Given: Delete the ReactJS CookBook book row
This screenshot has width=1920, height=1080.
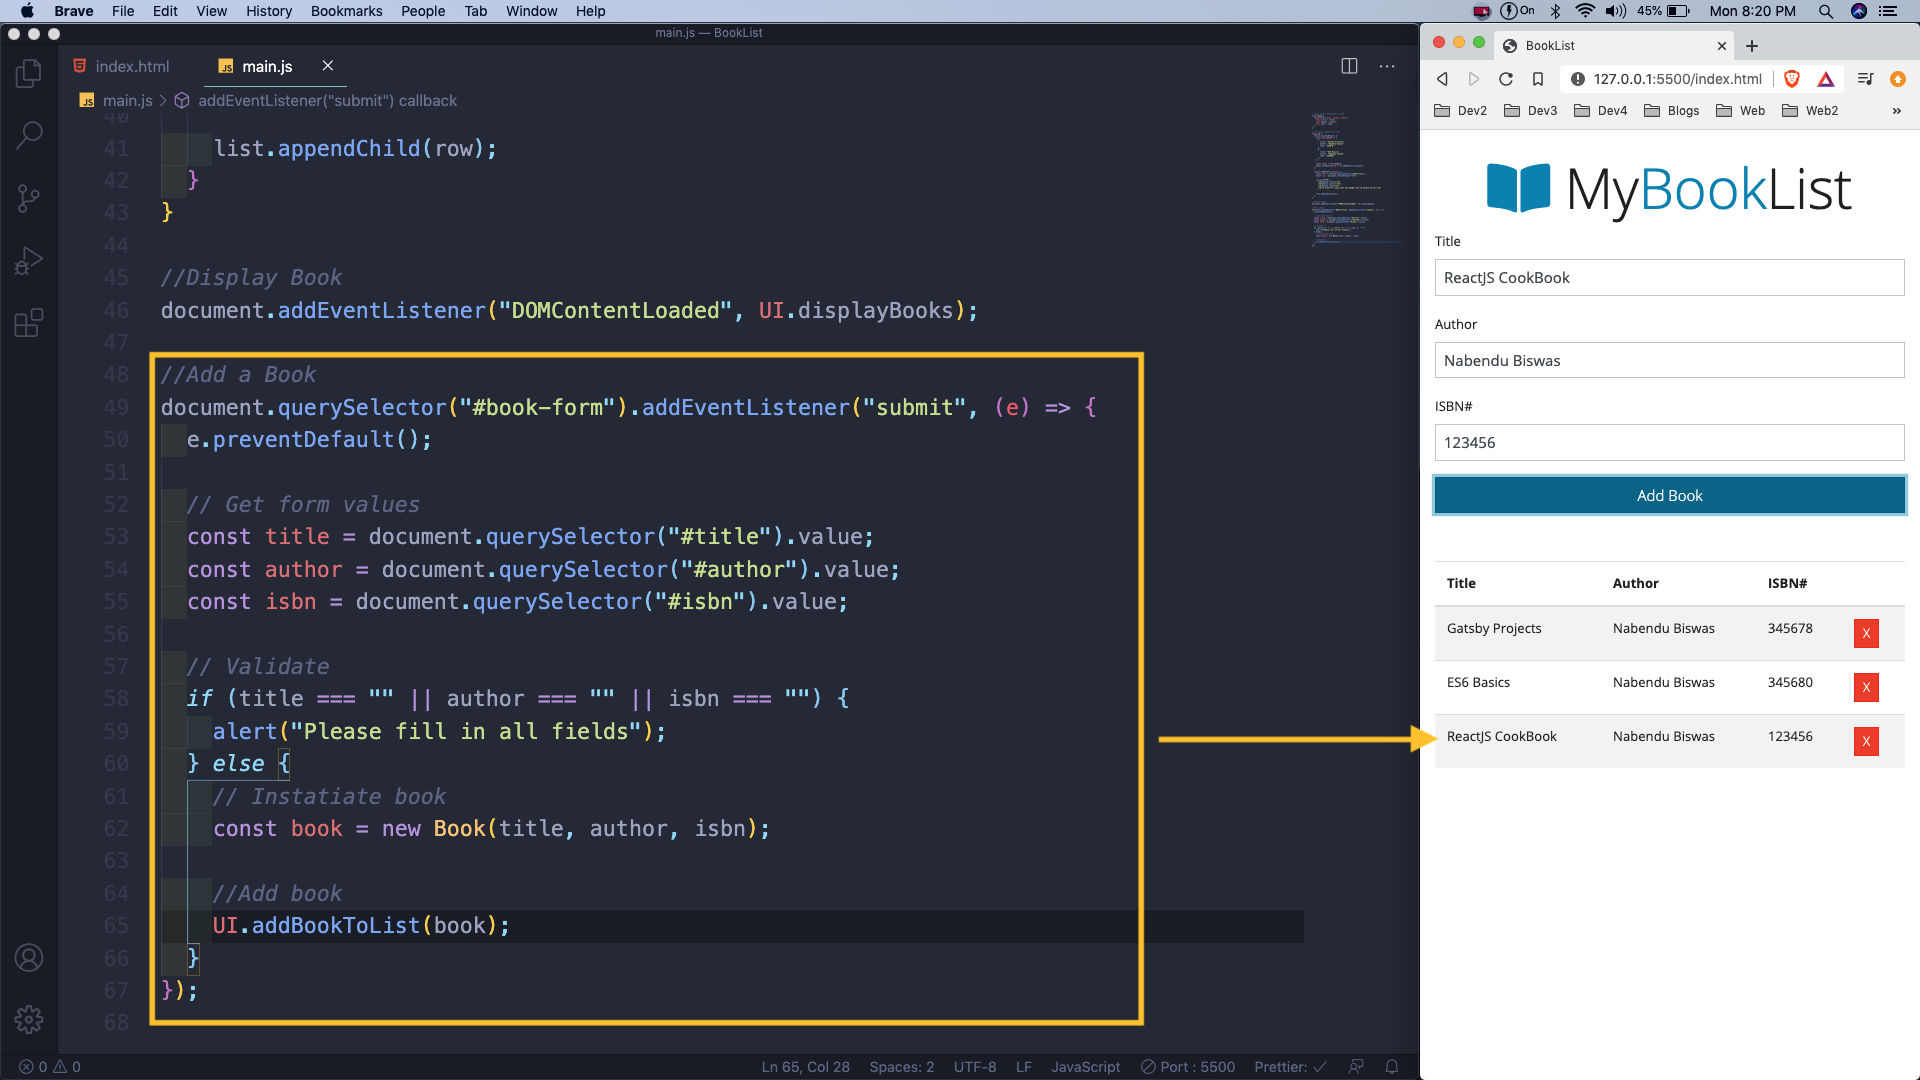Looking at the screenshot, I should 1866,741.
